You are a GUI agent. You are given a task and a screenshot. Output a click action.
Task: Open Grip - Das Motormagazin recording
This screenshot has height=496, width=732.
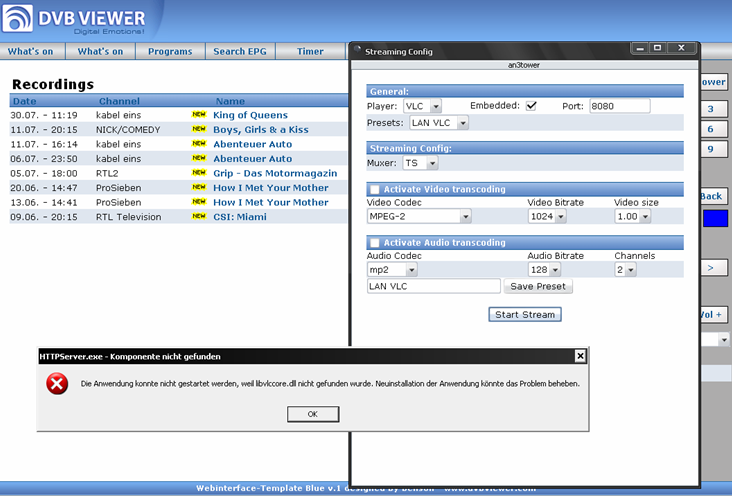pyautogui.click(x=275, y=173)
